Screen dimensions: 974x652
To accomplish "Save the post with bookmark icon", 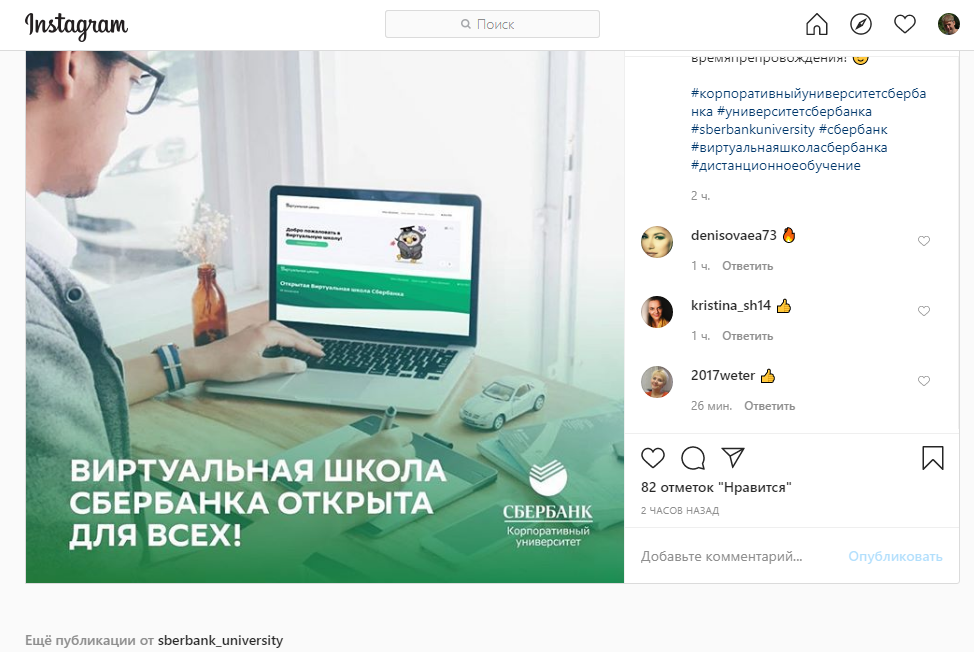I will coord(932,458).
